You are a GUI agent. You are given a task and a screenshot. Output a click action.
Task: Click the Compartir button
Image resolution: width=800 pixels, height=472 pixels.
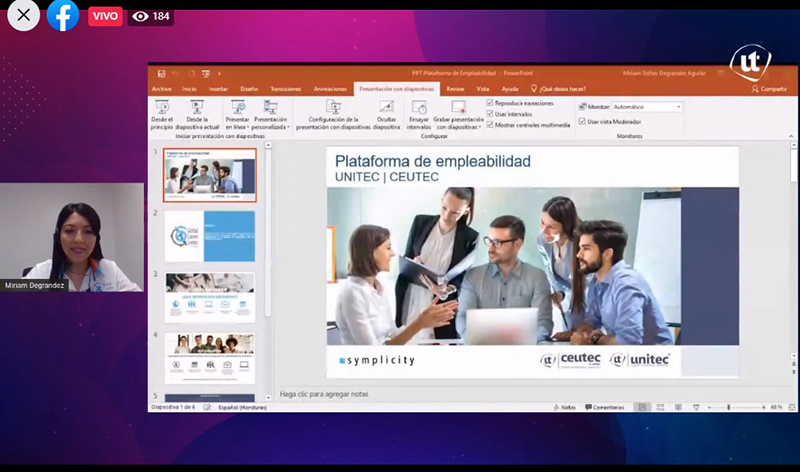pos(768,89)
